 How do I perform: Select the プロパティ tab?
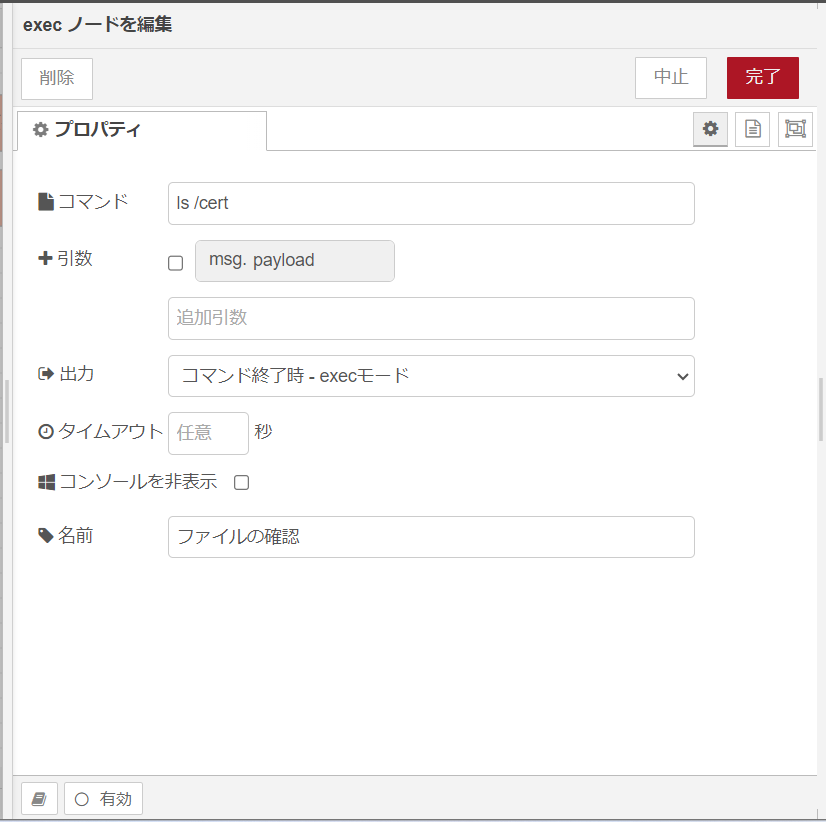click(x=142, y=130)
